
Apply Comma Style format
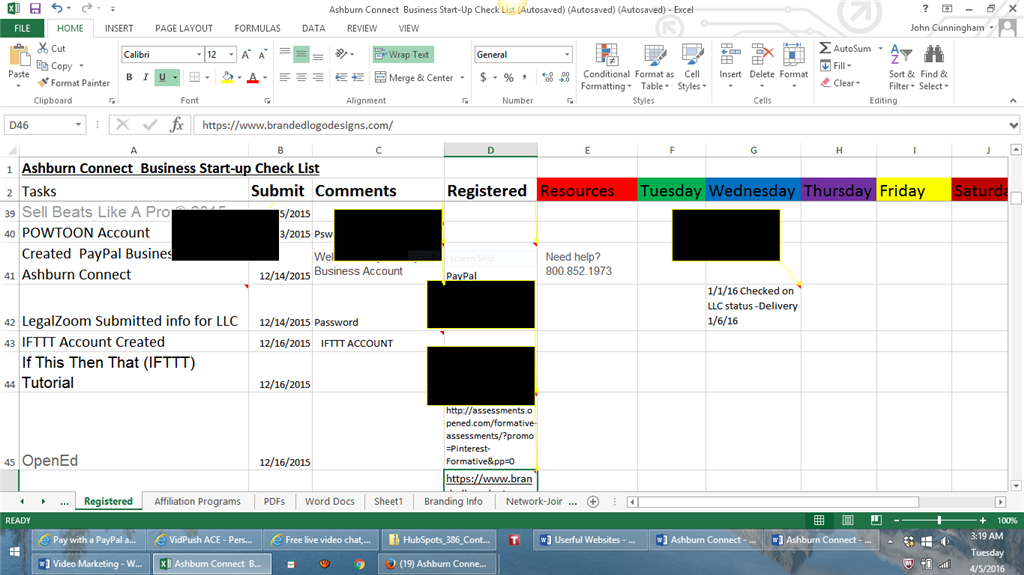[524, 77]
